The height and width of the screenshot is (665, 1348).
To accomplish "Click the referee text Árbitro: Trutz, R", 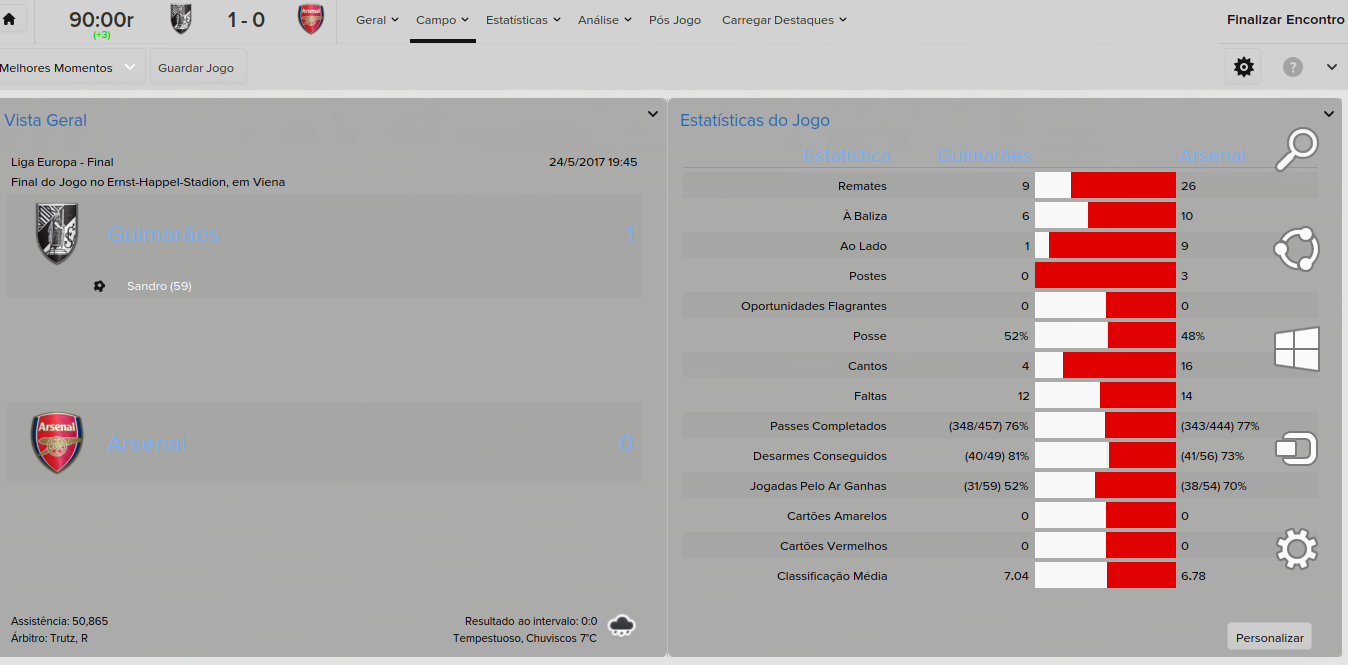I will coord(50,638).
